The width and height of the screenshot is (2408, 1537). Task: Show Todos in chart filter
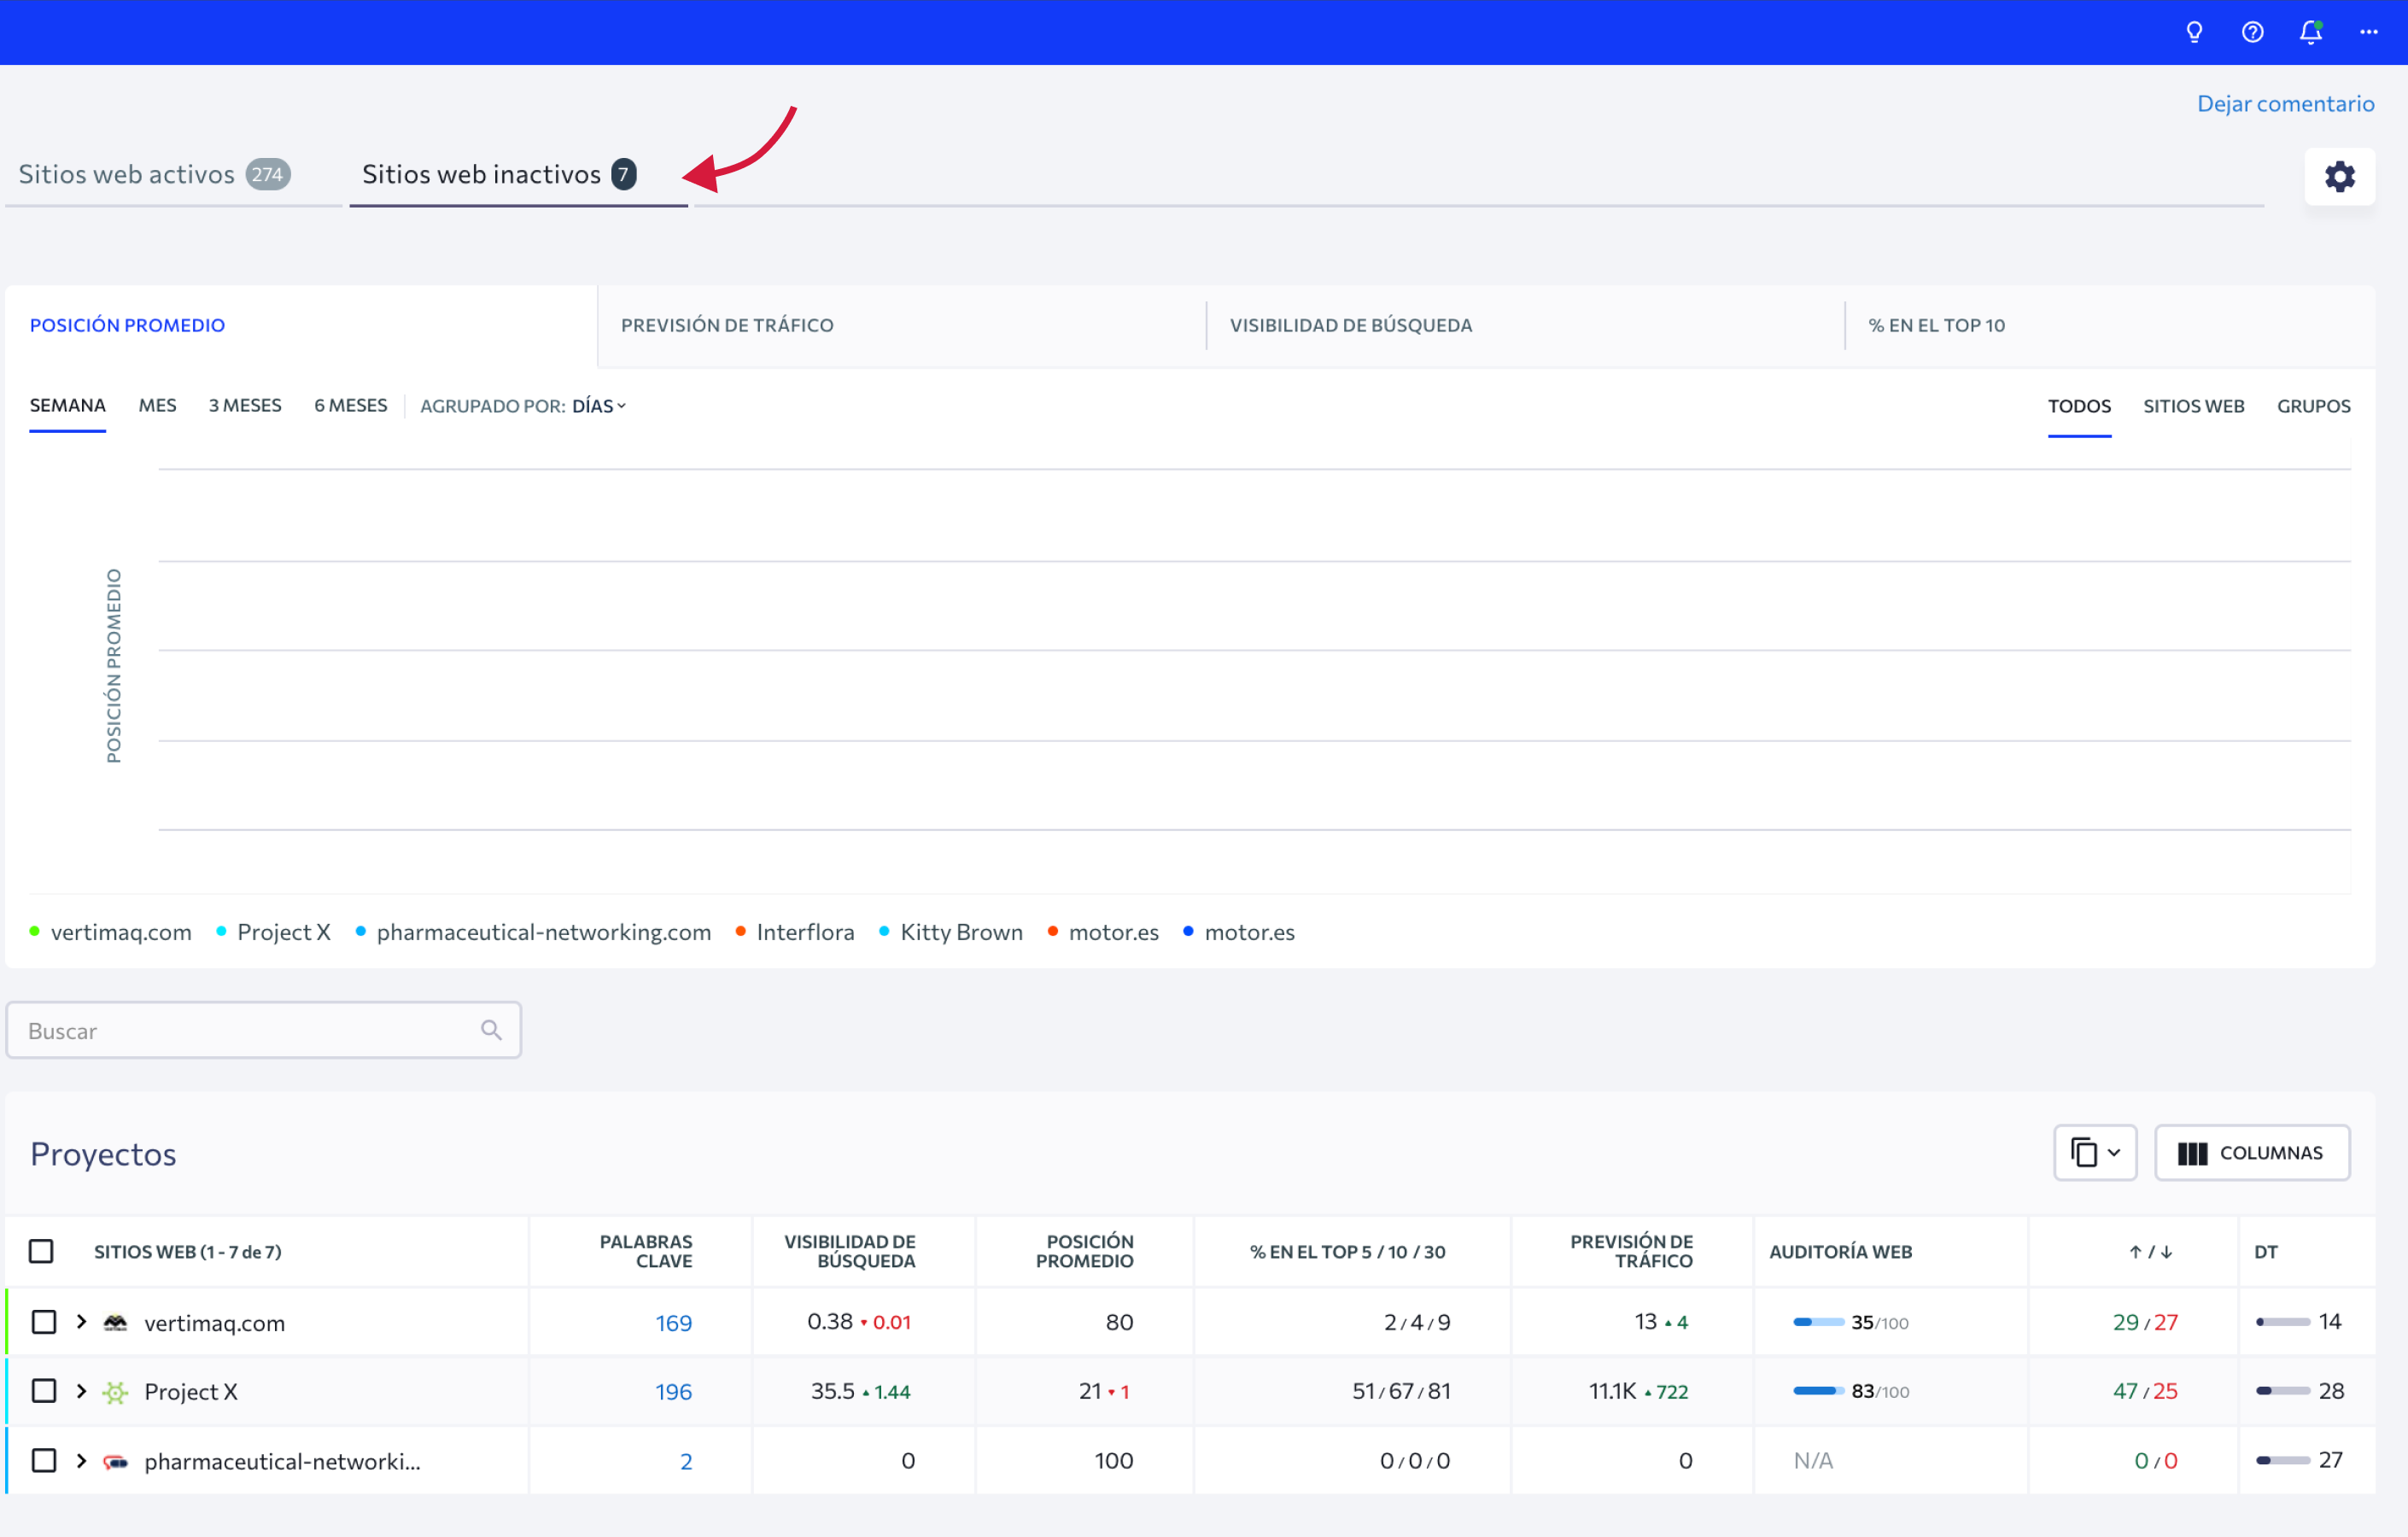point(2079,406)
